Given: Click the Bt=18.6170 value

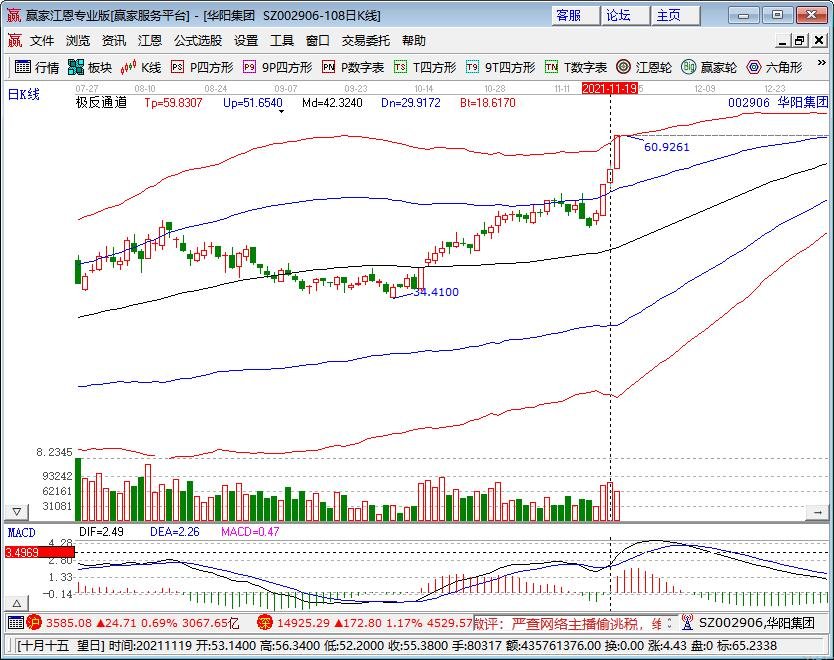Looking at the screenshot, I should [488, 103].
